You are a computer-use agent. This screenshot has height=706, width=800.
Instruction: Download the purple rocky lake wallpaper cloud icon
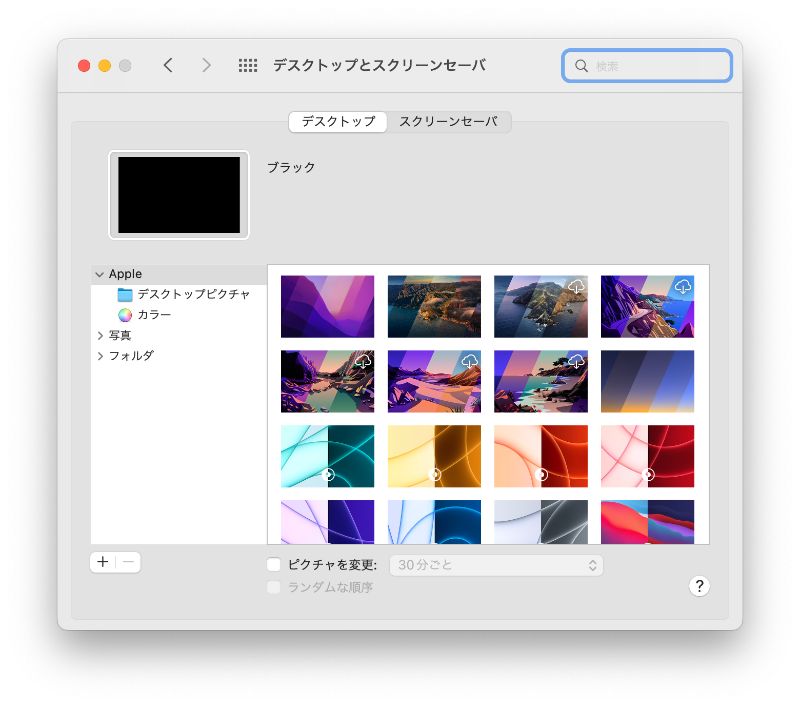363,362
